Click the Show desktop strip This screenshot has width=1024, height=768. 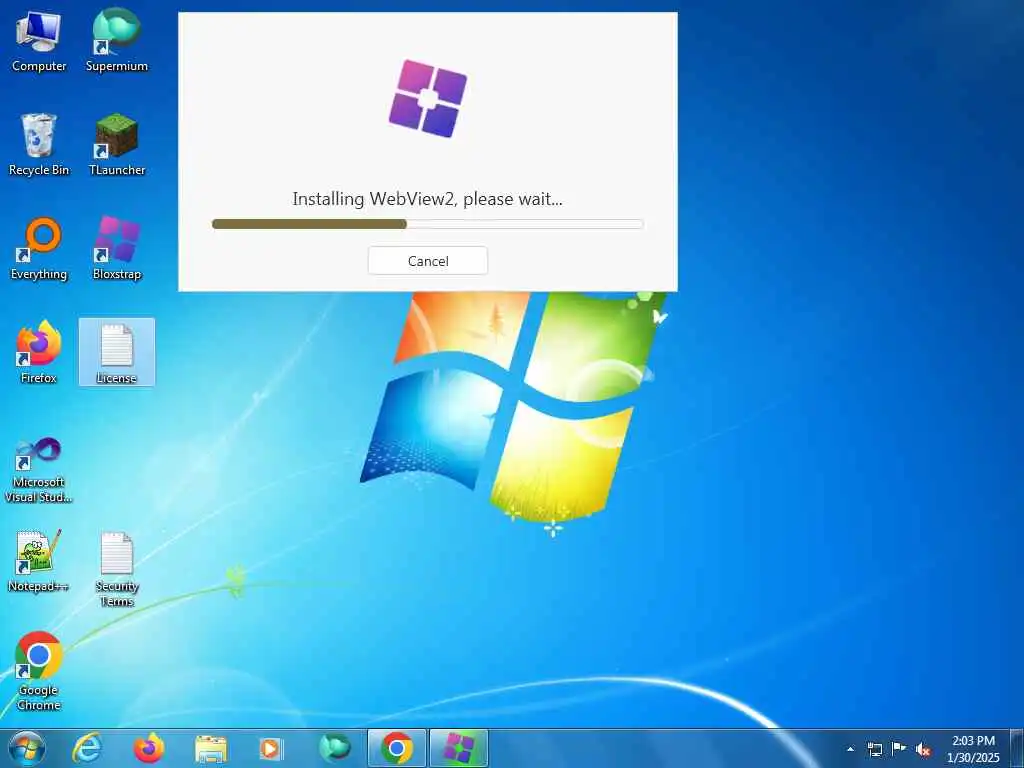pos(1016,748)
